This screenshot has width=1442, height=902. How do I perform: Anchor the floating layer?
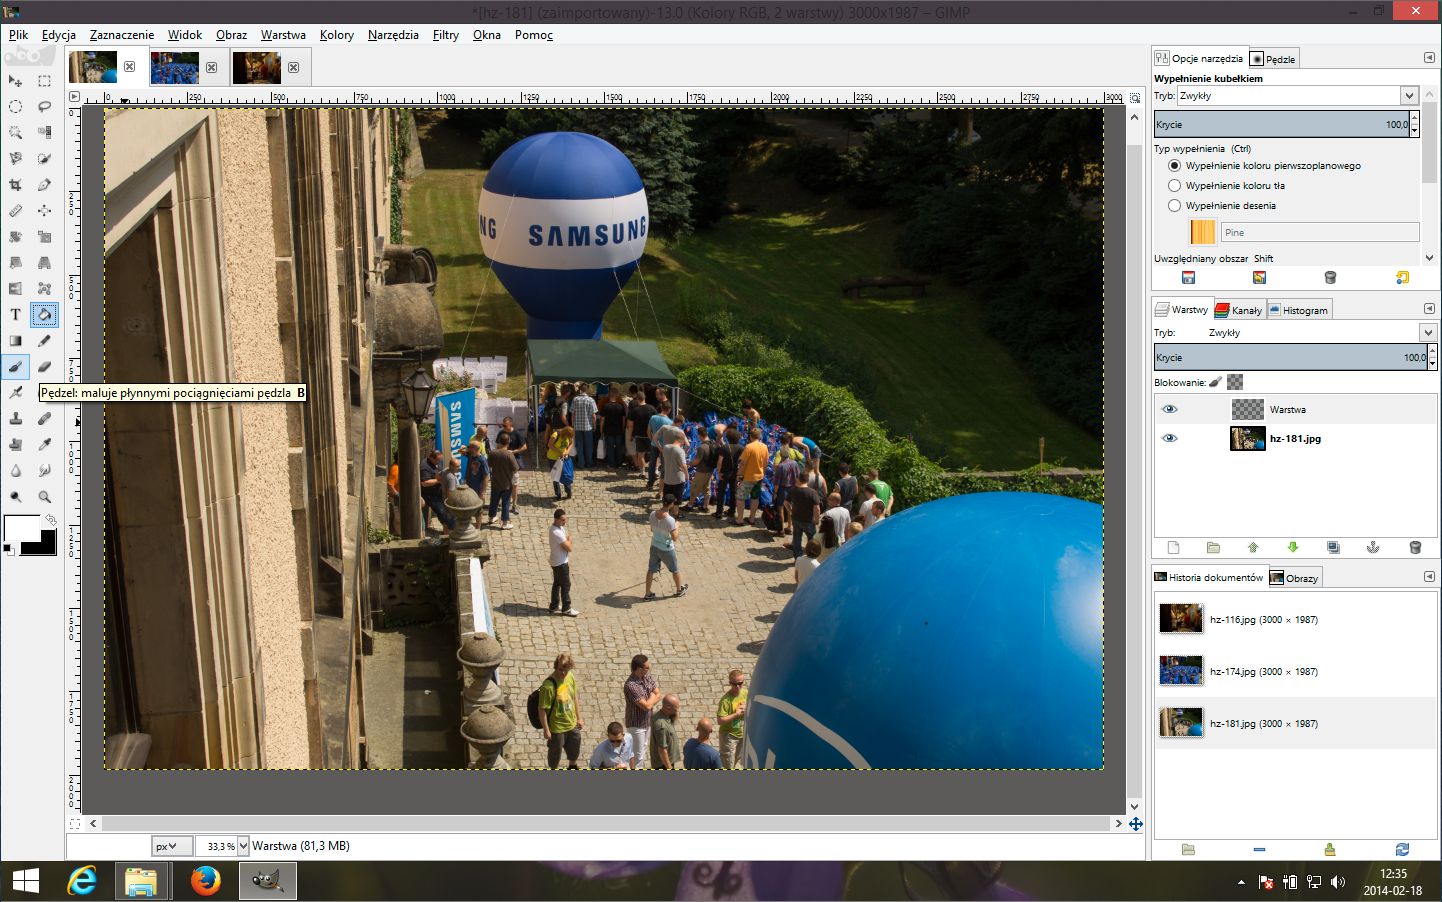tap(1373, 548)
